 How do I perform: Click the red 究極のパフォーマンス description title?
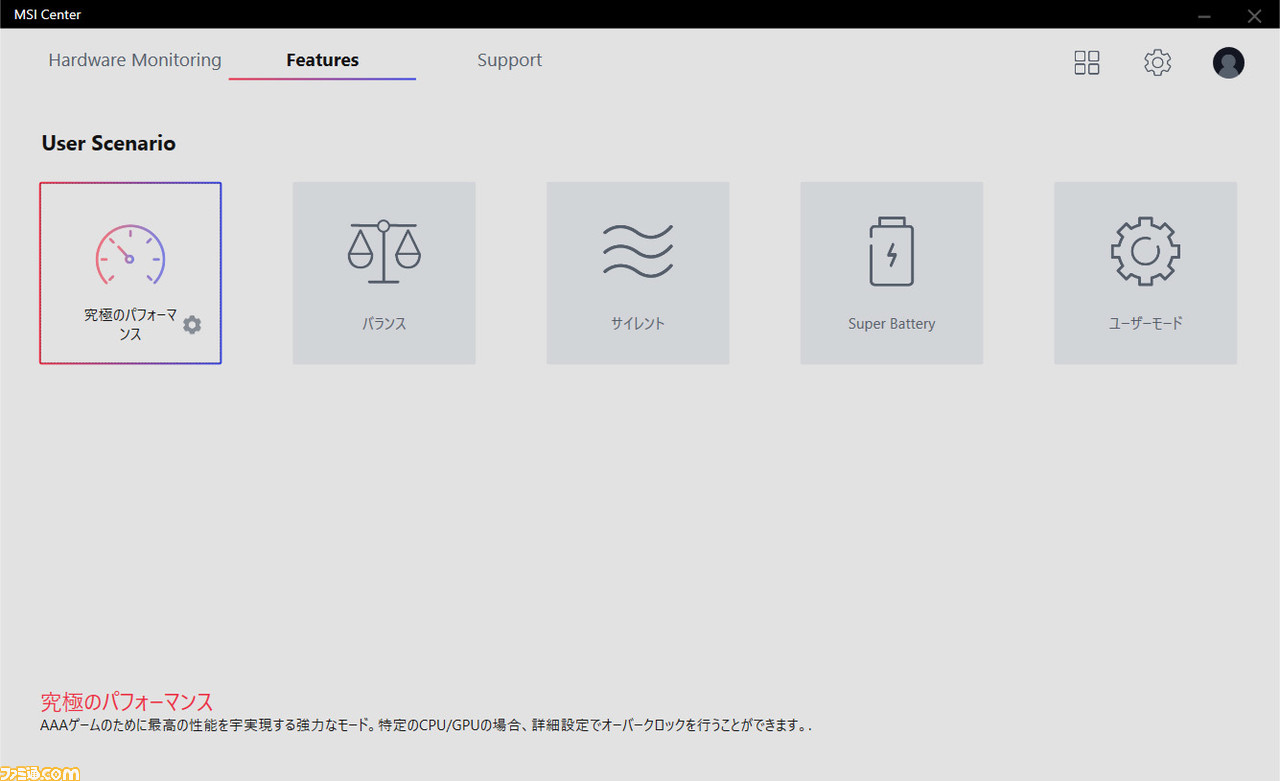(x=127, y=702)
